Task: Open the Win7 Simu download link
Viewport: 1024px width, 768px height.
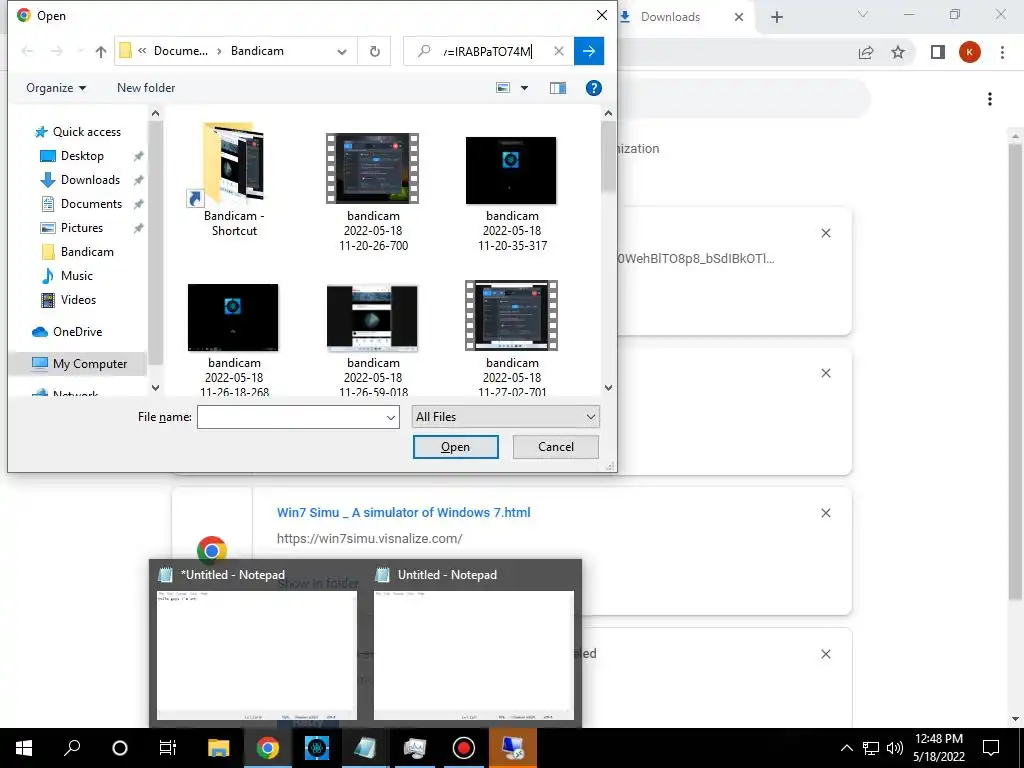Action: point(404,513)
